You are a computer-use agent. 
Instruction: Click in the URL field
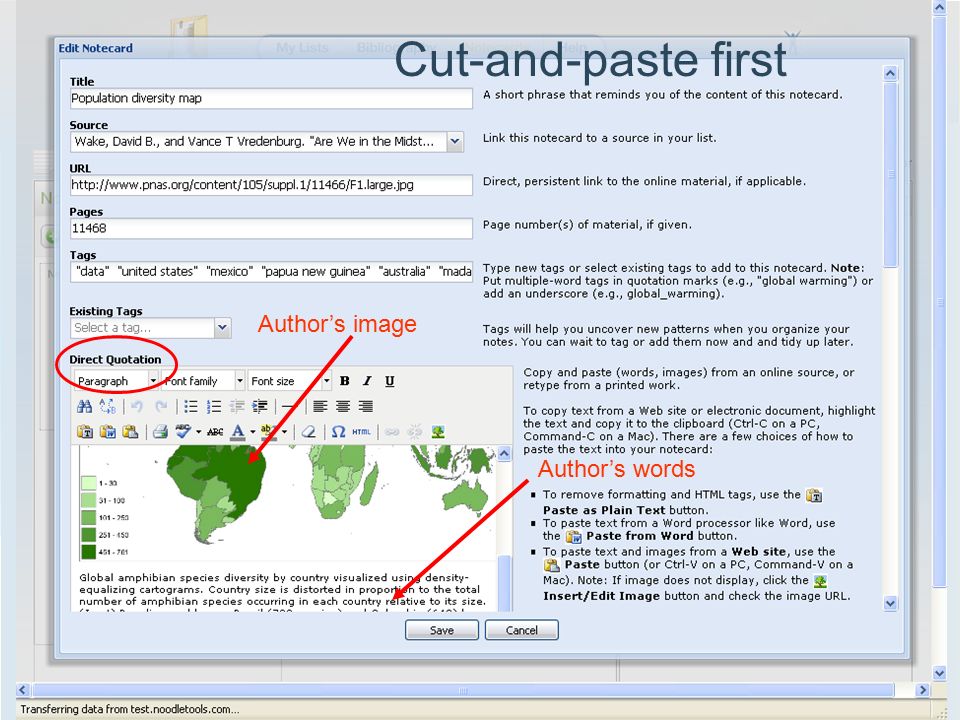tap(271, 185)
